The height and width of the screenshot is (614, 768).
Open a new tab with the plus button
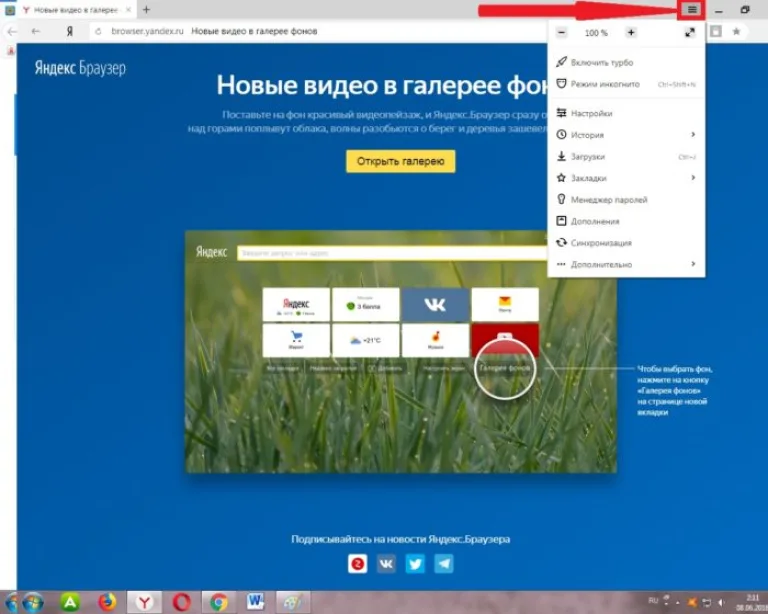pos(146,9)
